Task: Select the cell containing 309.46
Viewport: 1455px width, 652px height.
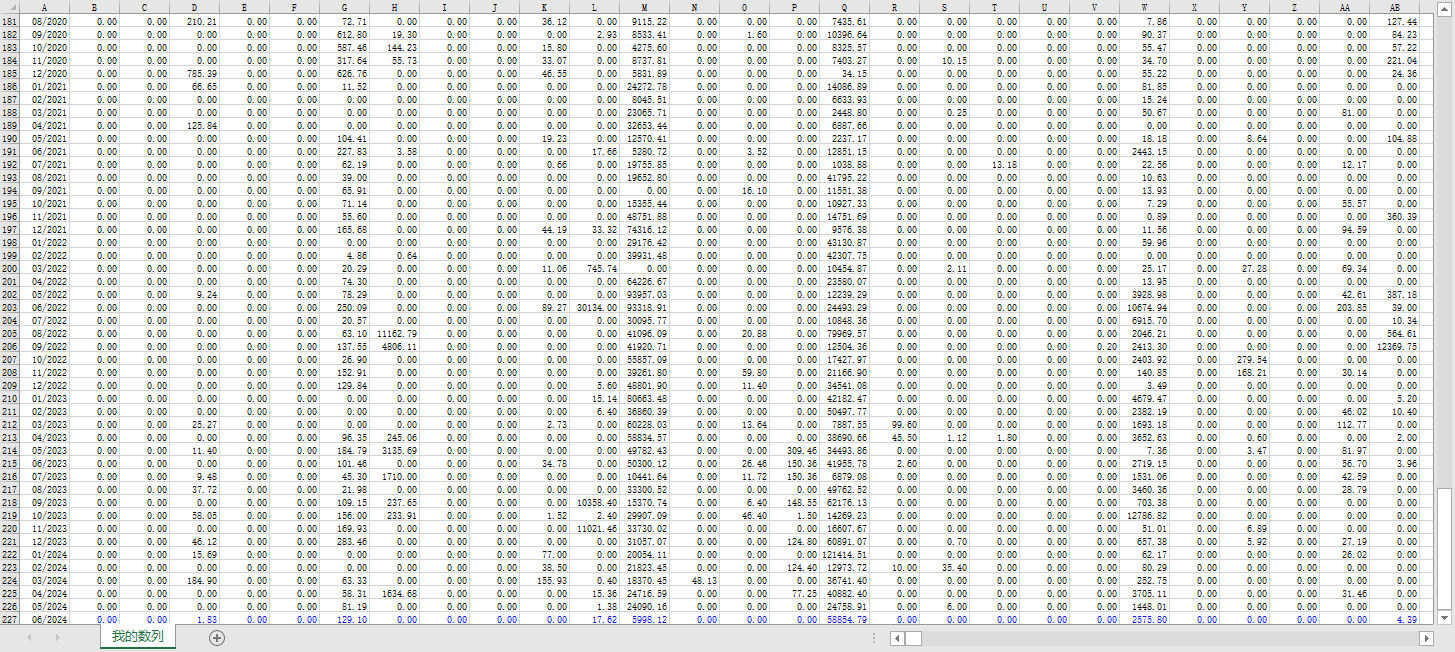Action: click(795, 450)
